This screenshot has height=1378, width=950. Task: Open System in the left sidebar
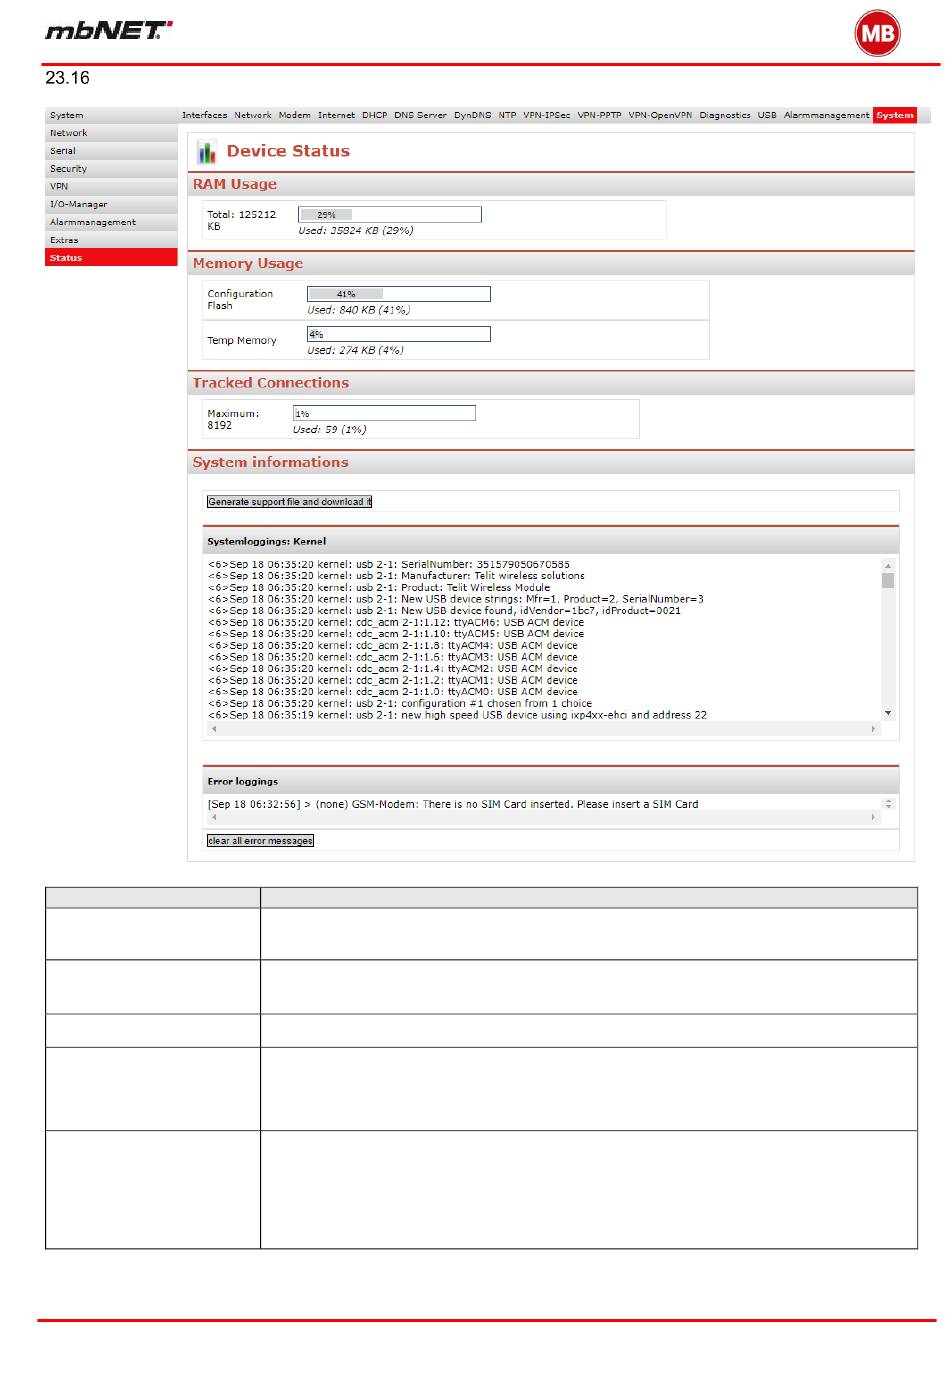tap(111, 115)
